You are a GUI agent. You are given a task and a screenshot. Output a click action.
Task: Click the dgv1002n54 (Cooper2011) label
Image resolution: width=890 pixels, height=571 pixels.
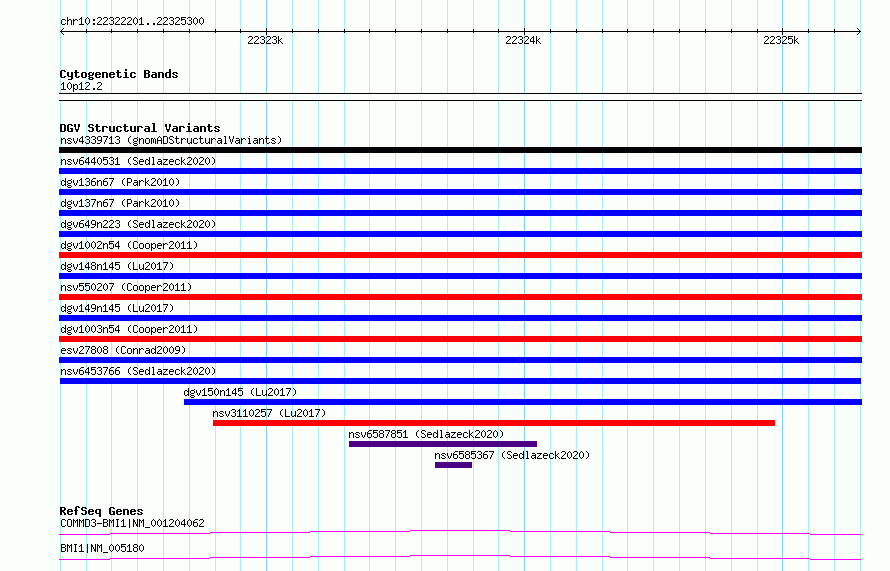click(129, 245)
